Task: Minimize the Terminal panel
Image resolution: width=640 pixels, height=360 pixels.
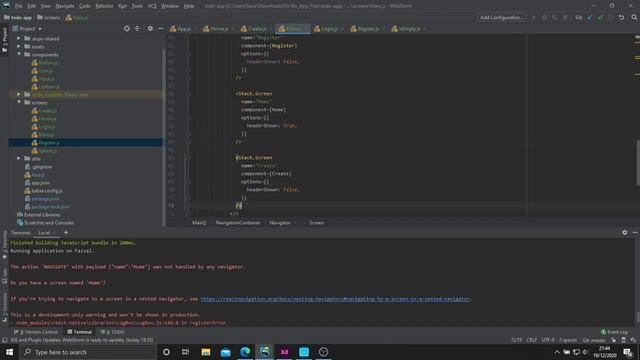Action: point(635,232)
